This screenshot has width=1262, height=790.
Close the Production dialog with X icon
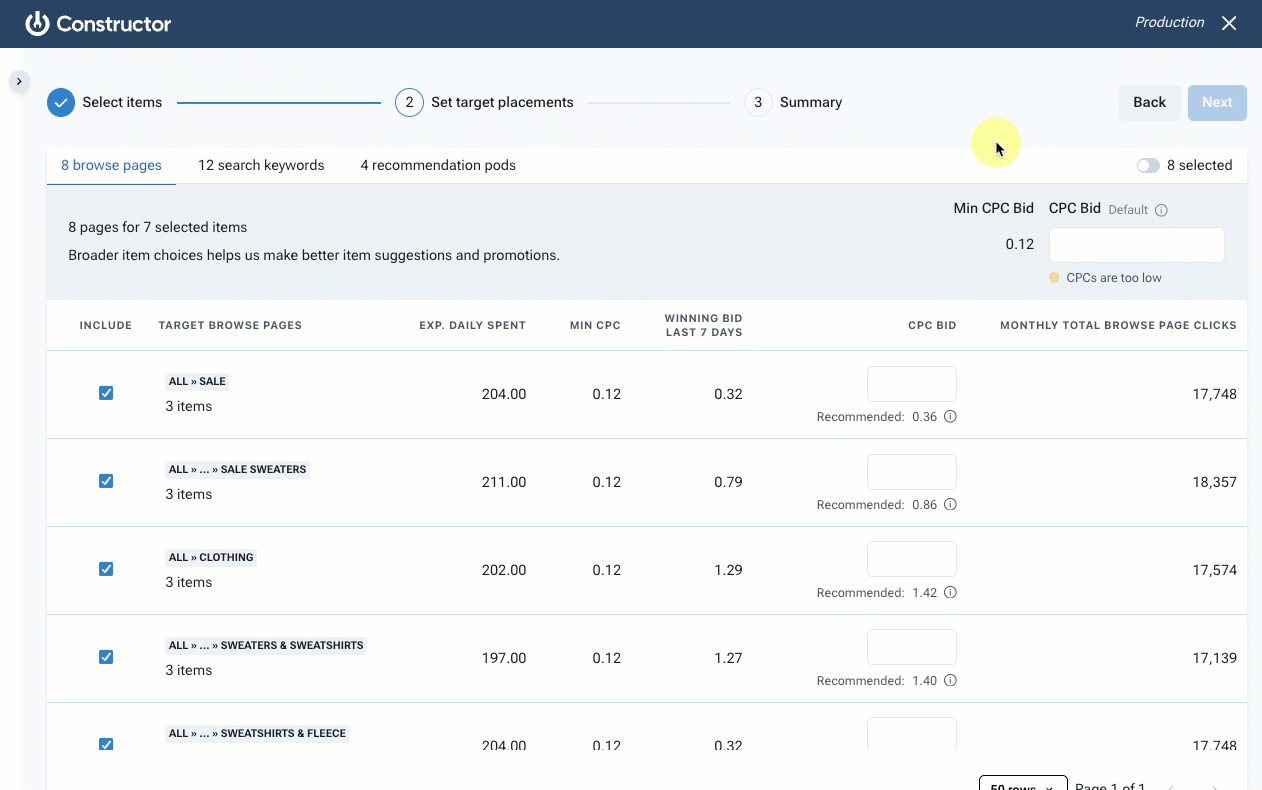pos(1229,23)
